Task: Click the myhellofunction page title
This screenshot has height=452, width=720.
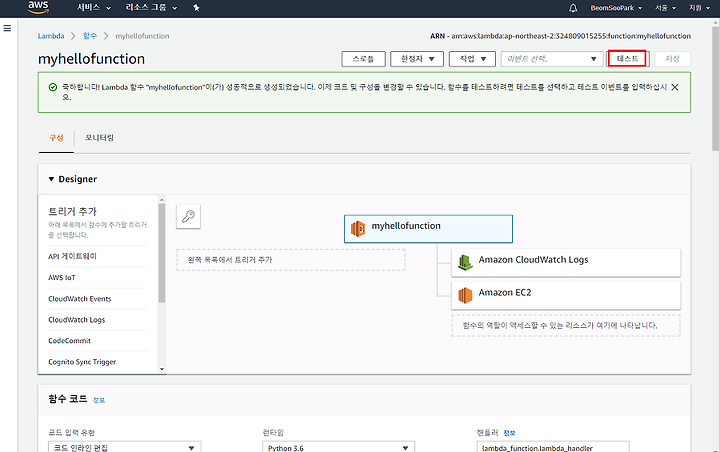Action: coord(91,59)
